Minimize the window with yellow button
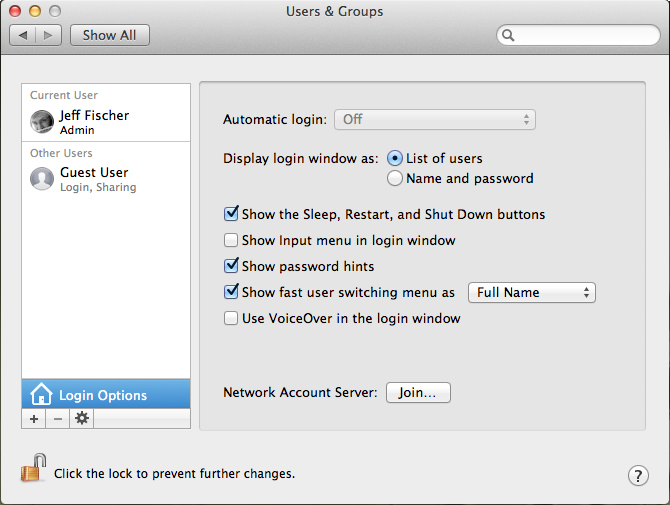The width and height of the screenshot is (670, 505). pyautogui.click(x=35, y=11)
